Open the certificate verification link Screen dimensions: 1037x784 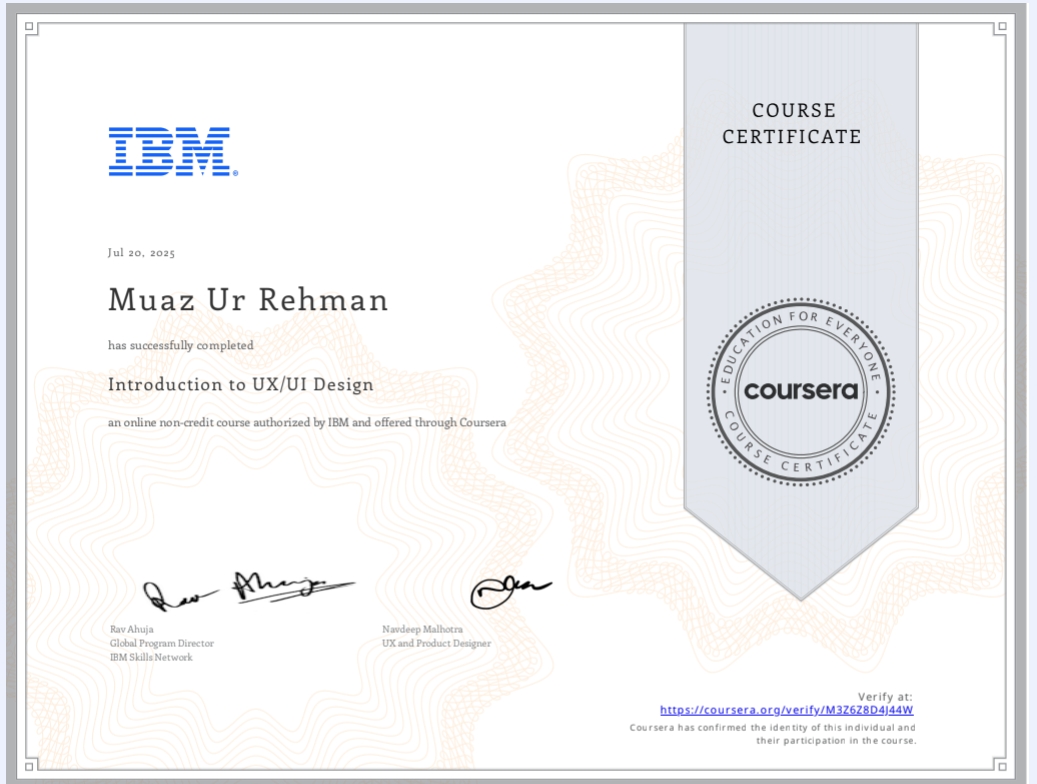(x=788, y=710)
